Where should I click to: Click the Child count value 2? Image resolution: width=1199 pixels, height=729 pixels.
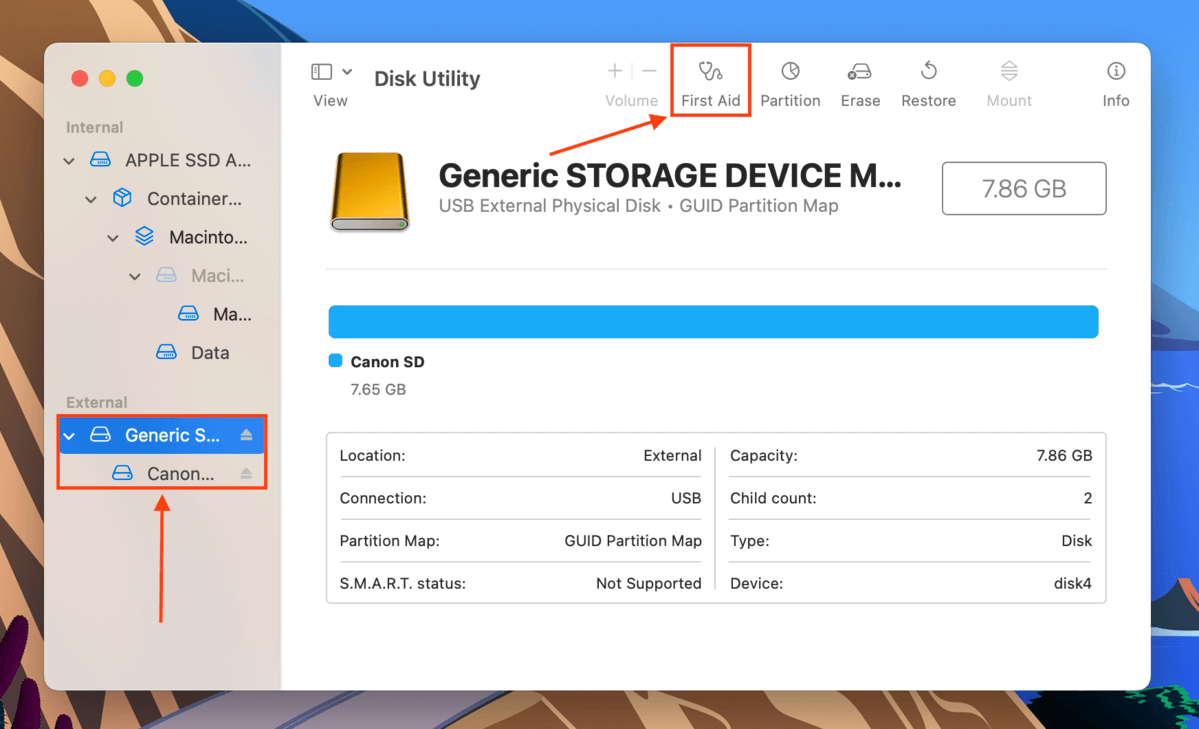(x=1087, y=498)
